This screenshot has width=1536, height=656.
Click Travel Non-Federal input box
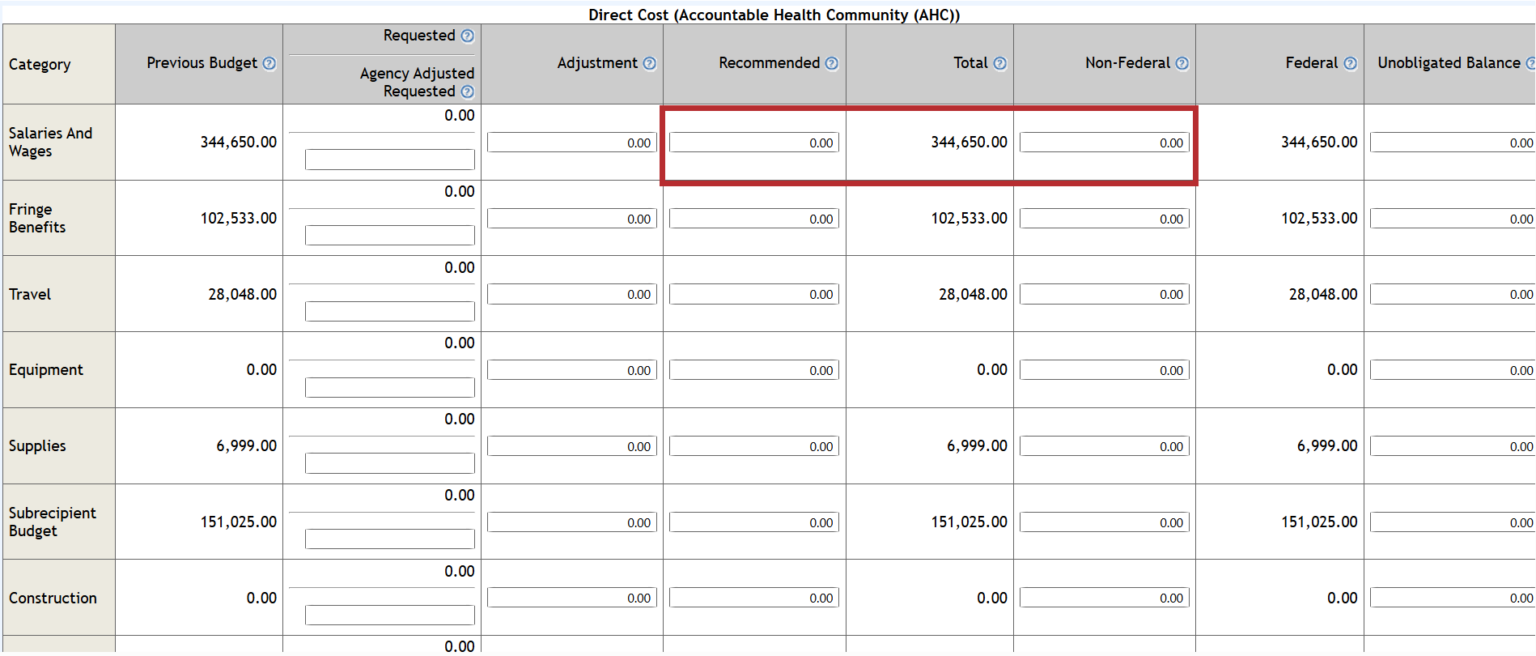pyautogui.click(x=1104, y=295)
